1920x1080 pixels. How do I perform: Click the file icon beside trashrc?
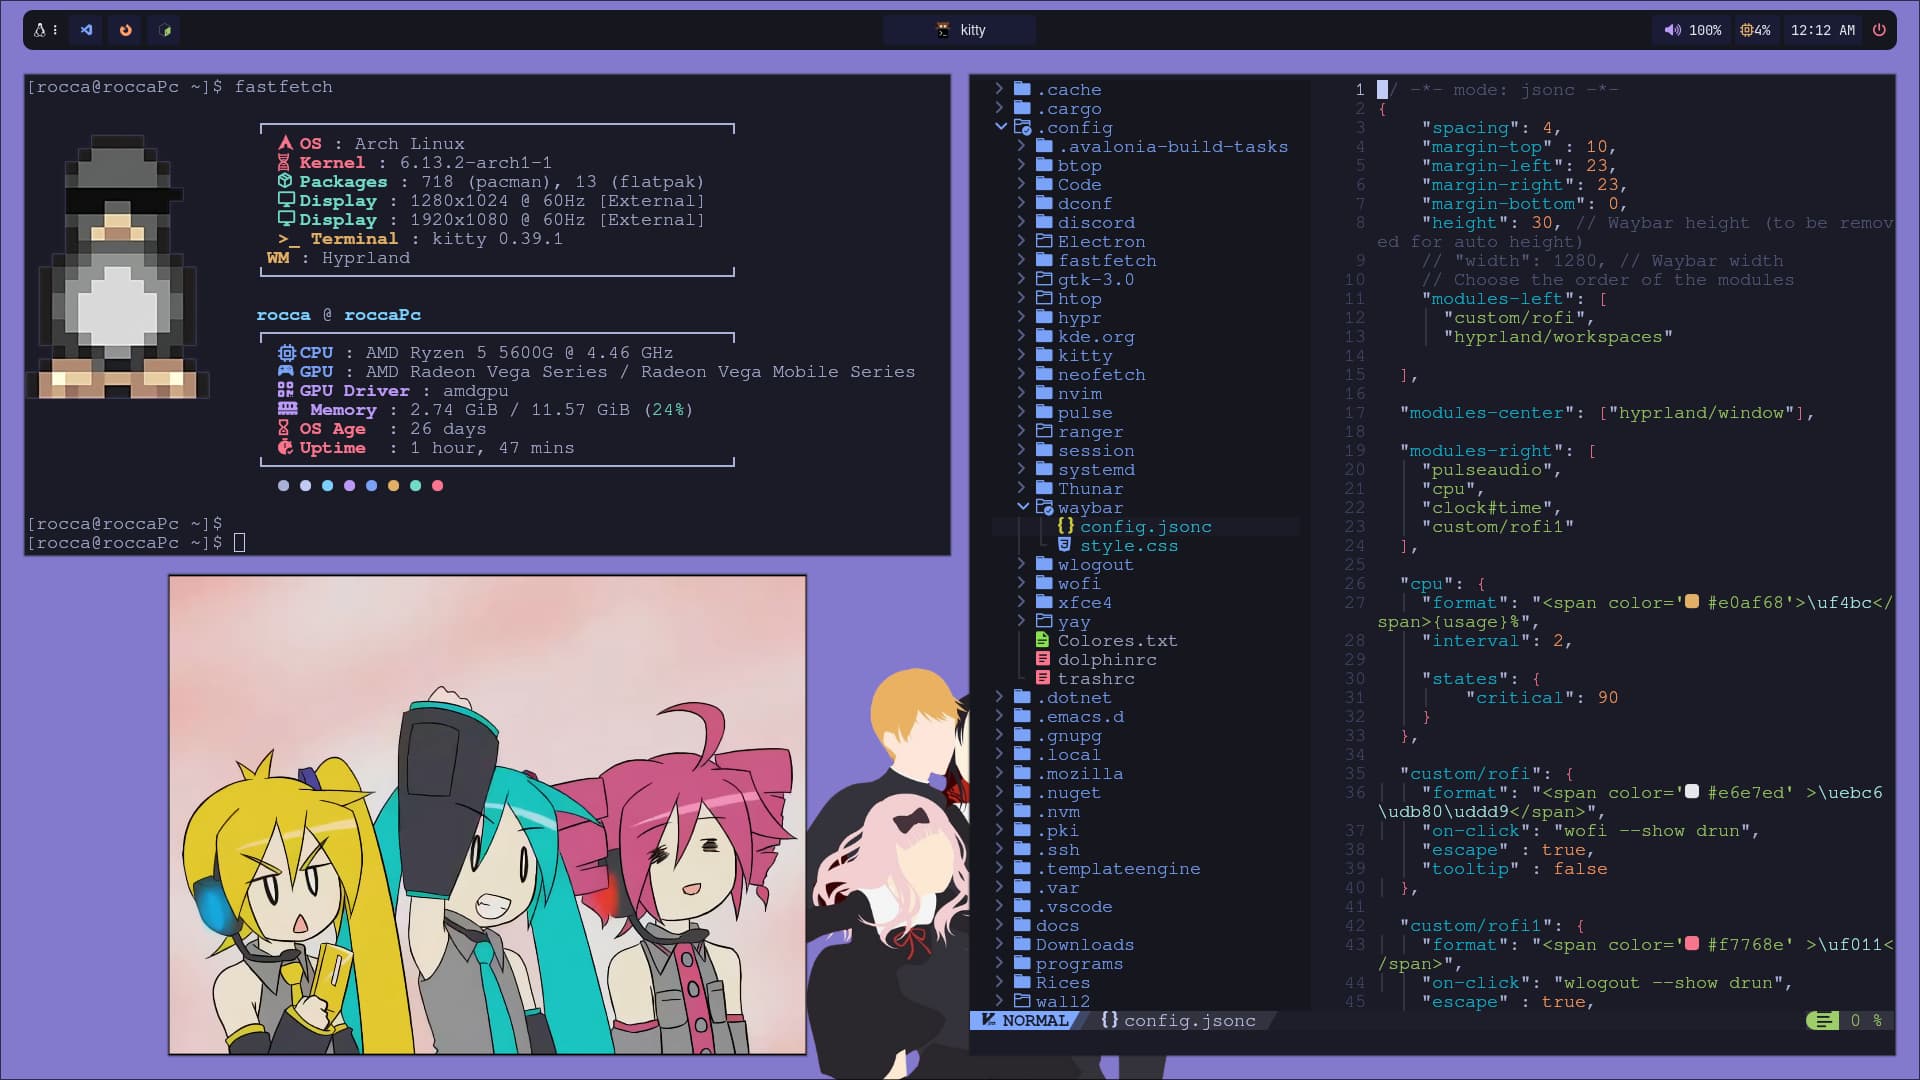[1043, 678]
